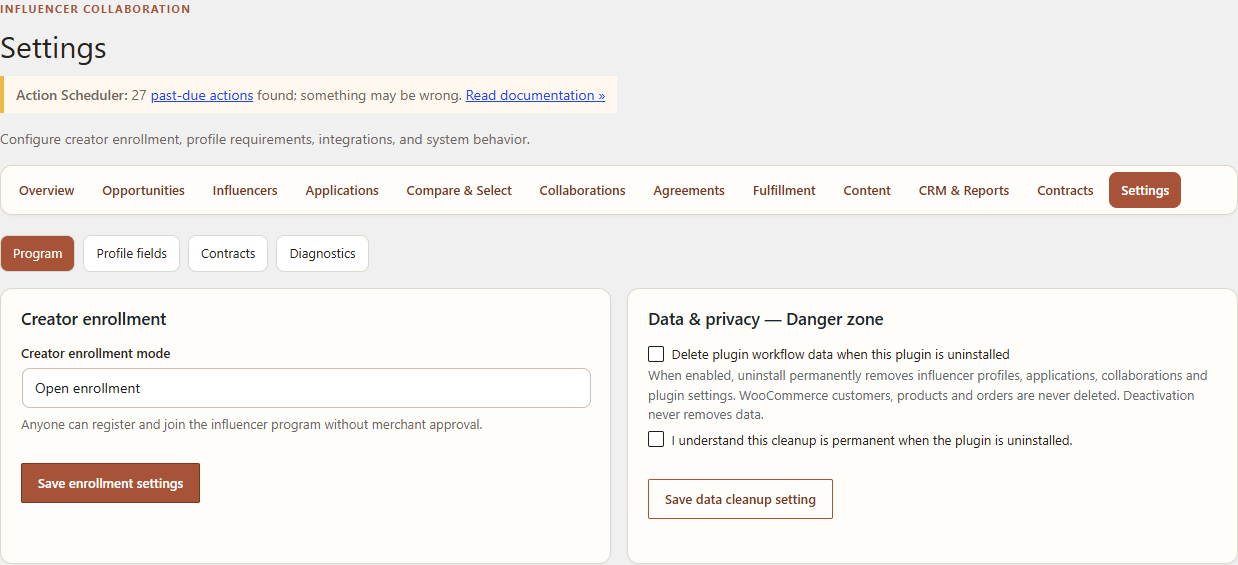
Task: Click Save enrollment settings button
Action: (110, 483)
